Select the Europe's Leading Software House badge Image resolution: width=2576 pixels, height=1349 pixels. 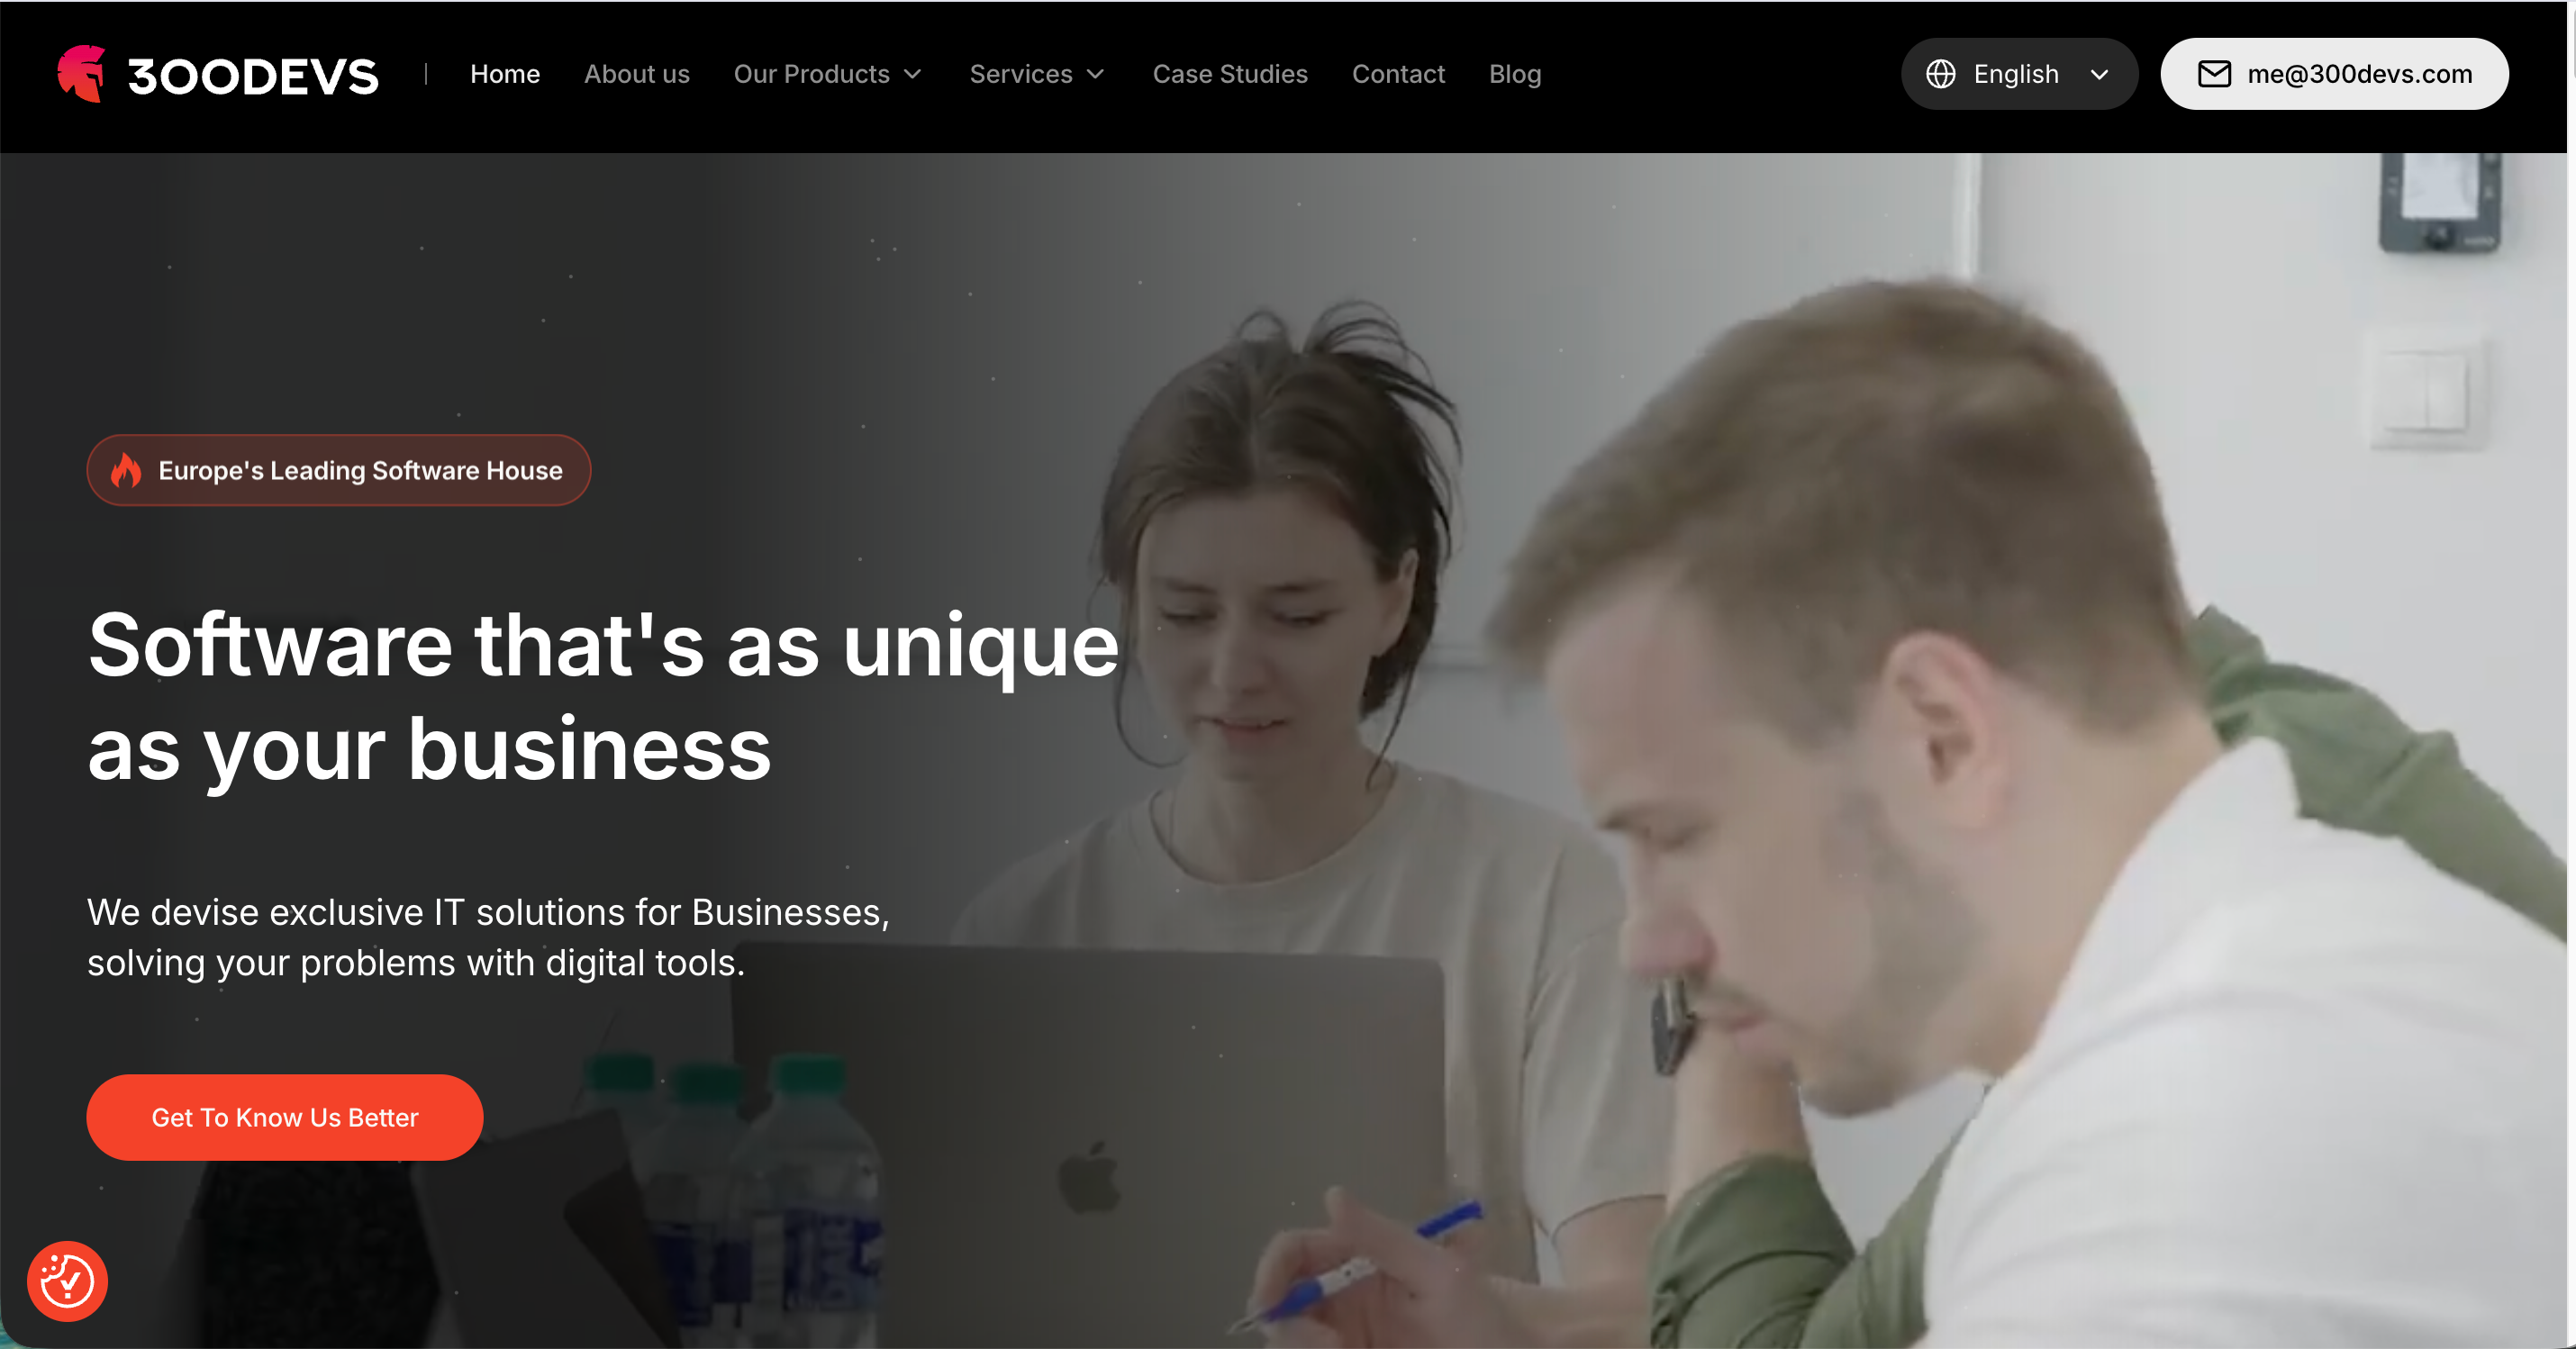pyautogui.click(x=339, y=470)
